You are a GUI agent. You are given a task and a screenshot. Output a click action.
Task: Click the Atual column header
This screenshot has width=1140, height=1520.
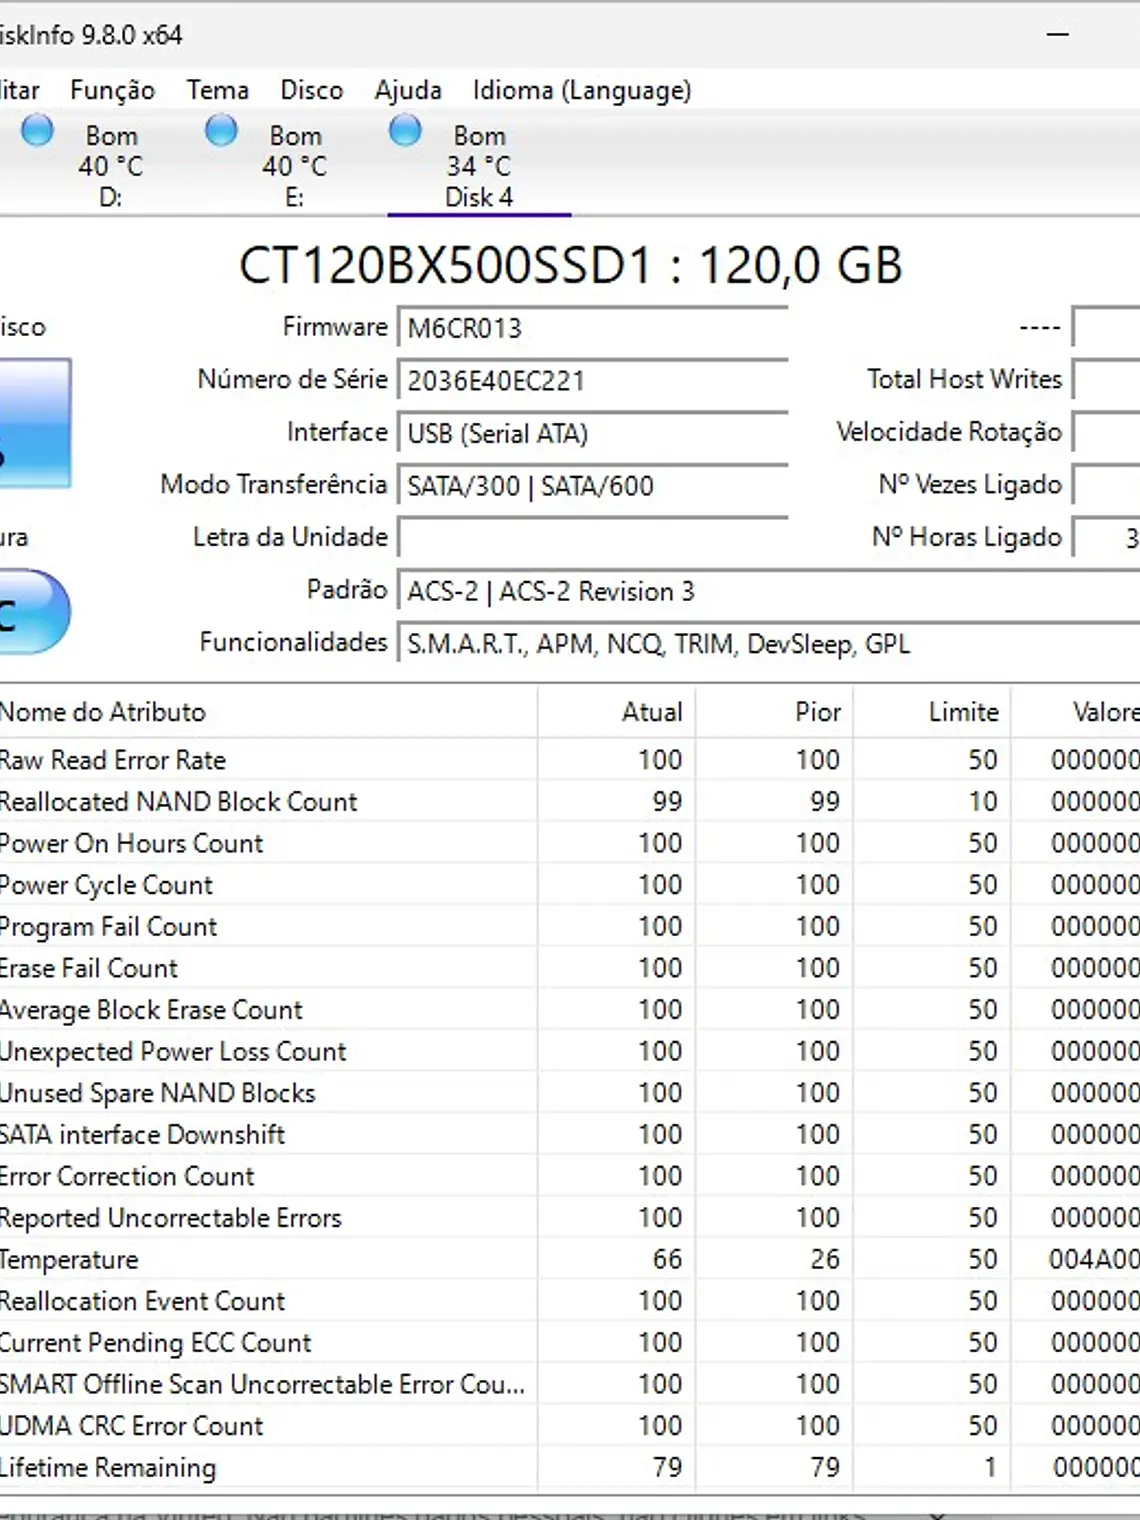[x=616, y=712]
